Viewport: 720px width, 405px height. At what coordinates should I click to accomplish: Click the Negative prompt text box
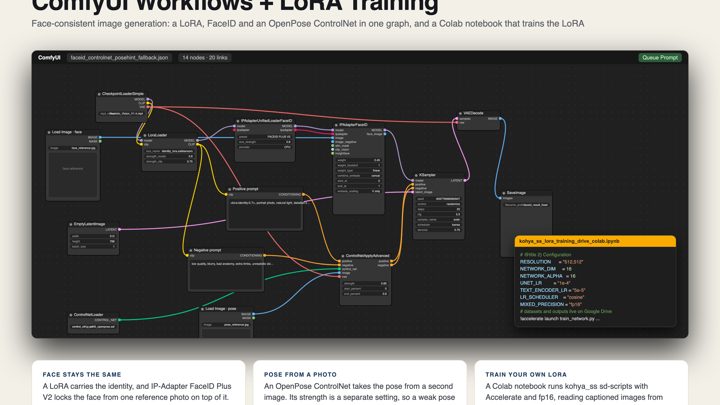226,275
